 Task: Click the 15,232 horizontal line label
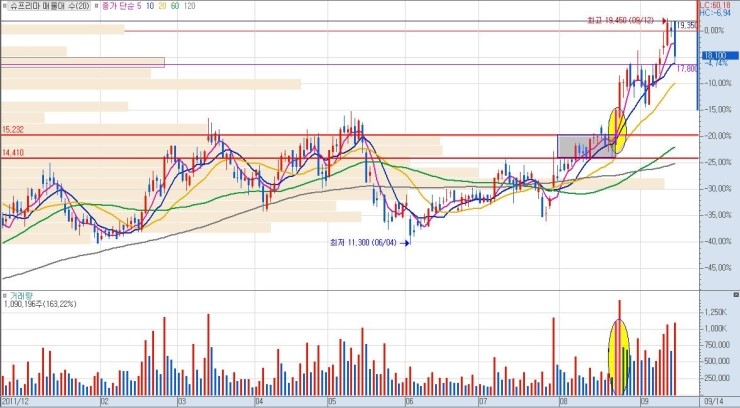14,129
